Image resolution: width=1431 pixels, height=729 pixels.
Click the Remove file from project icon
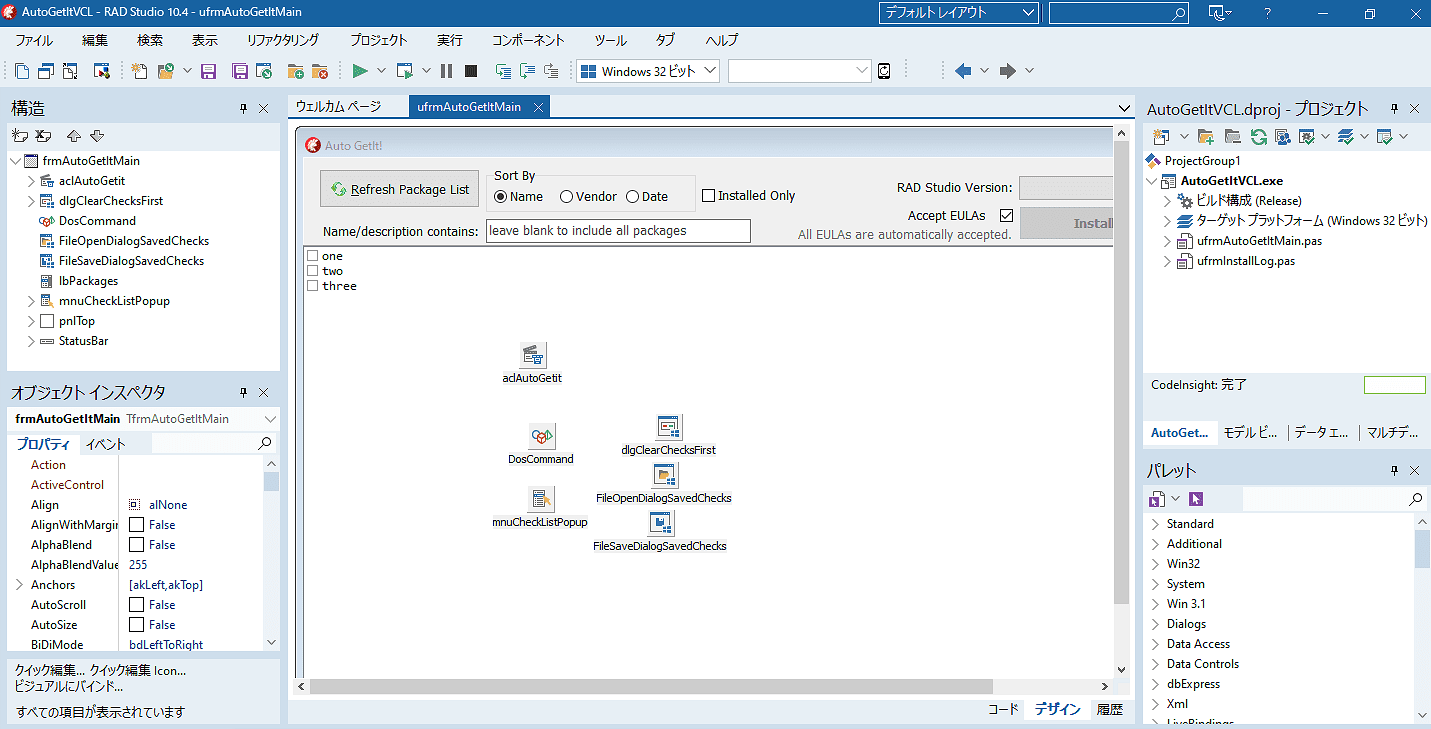319,71
